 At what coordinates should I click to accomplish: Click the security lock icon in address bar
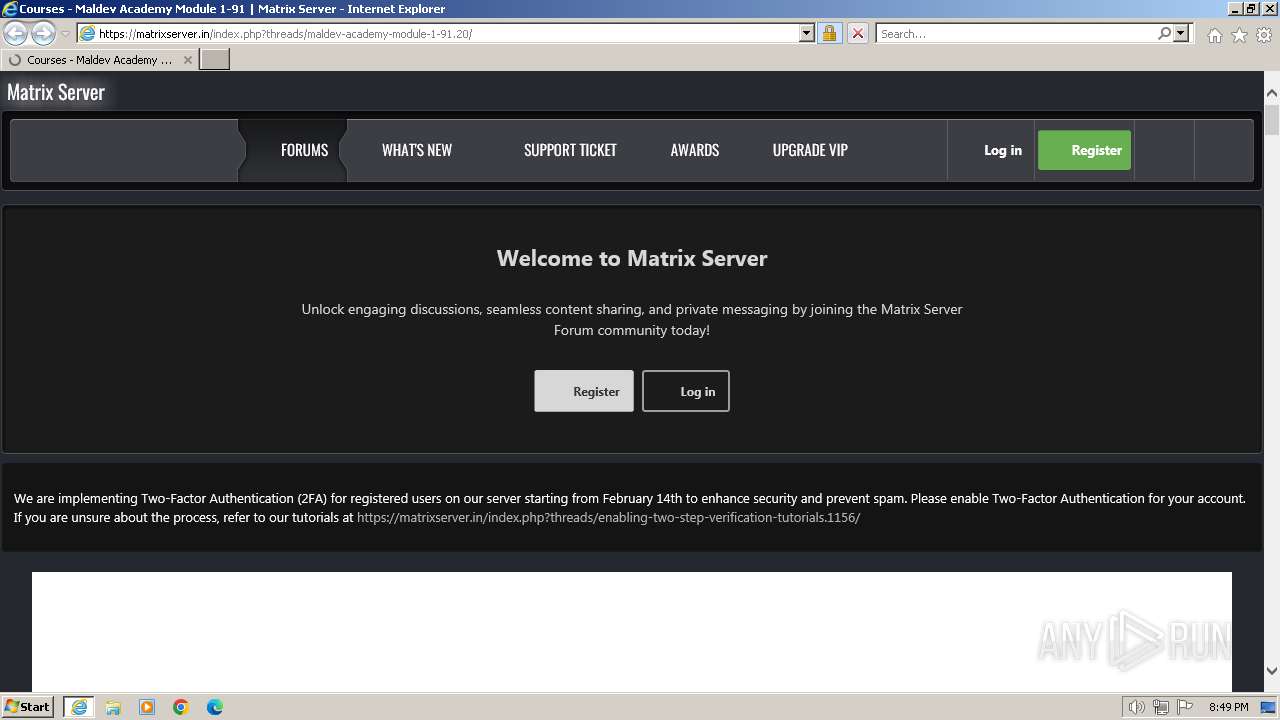829,33
